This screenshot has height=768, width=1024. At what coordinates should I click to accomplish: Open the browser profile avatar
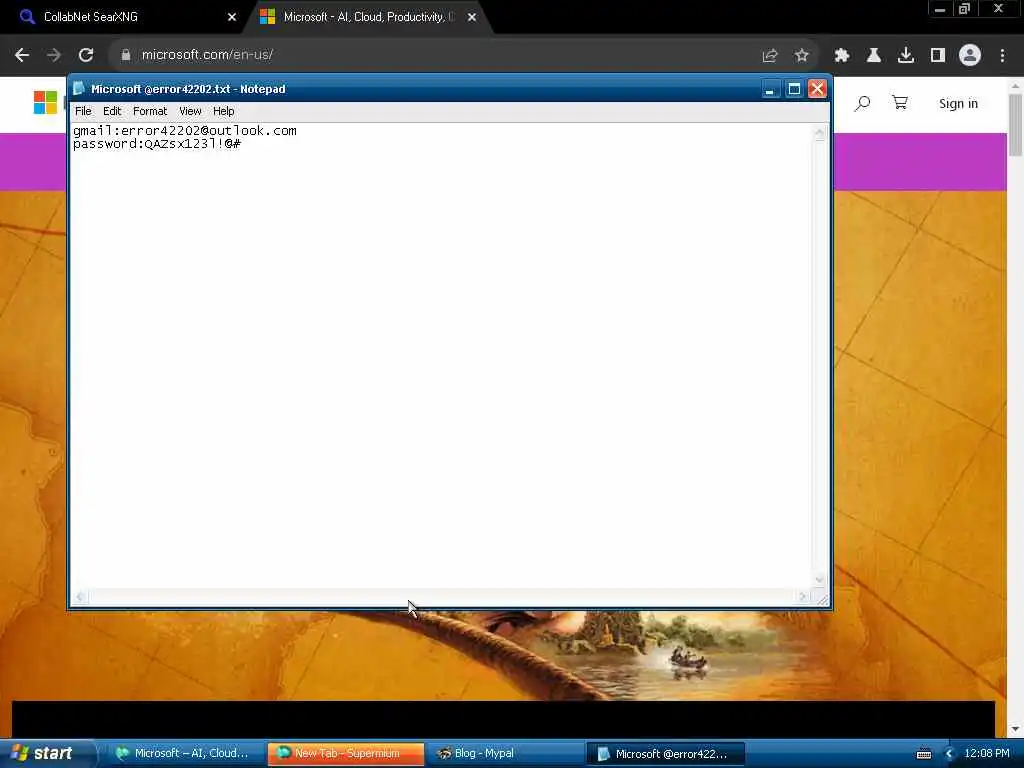970,56
